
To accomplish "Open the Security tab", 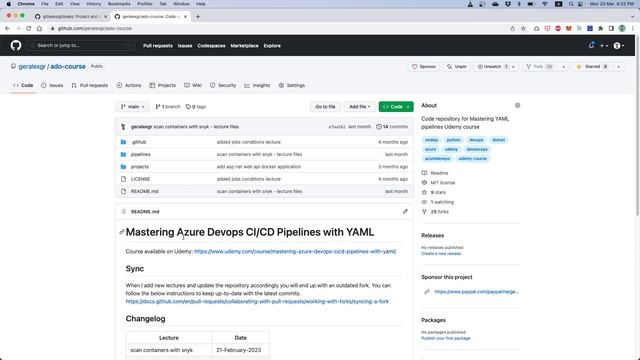I will pyautogui.click(x=223, y=85).
